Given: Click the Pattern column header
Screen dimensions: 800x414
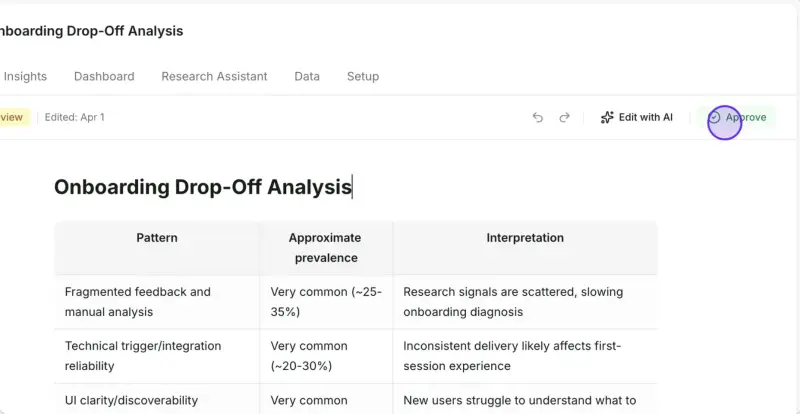Looking at the screenshot, I should 157,238.
